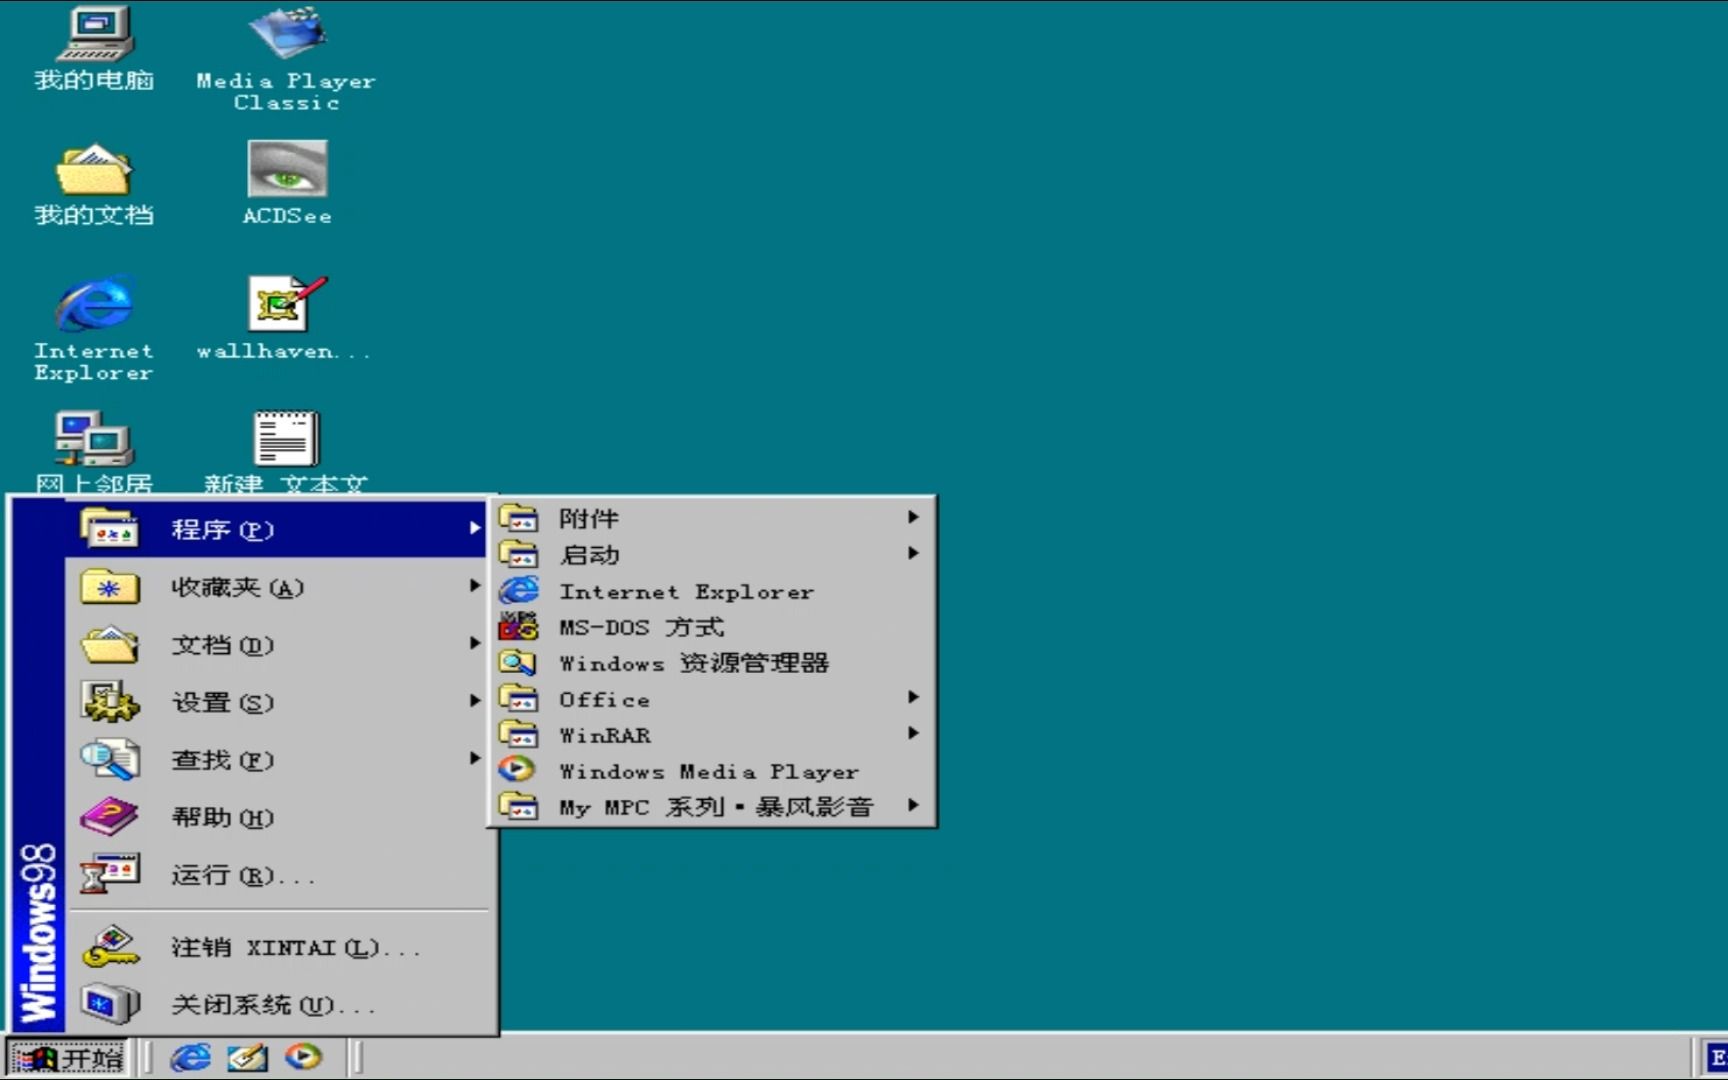This screenshot has width=1728, height=1080.
Task: Click the 注销 key icon in Start menu
Action: (x=110, y=946)
